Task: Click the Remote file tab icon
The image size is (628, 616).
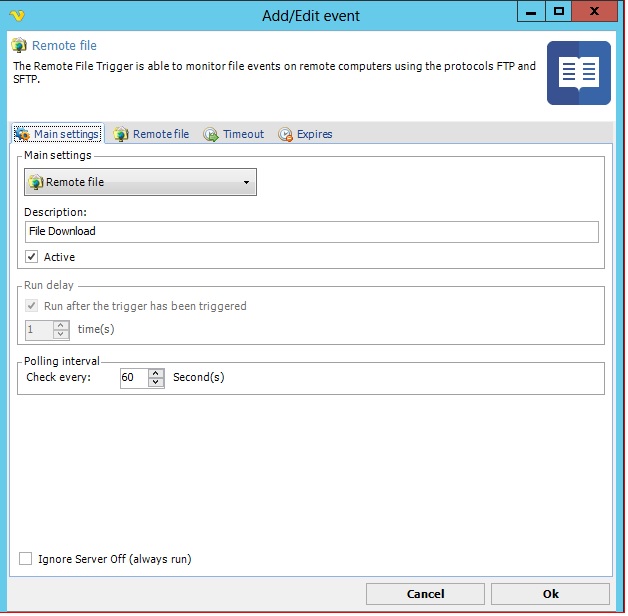Action: [121, 134]
